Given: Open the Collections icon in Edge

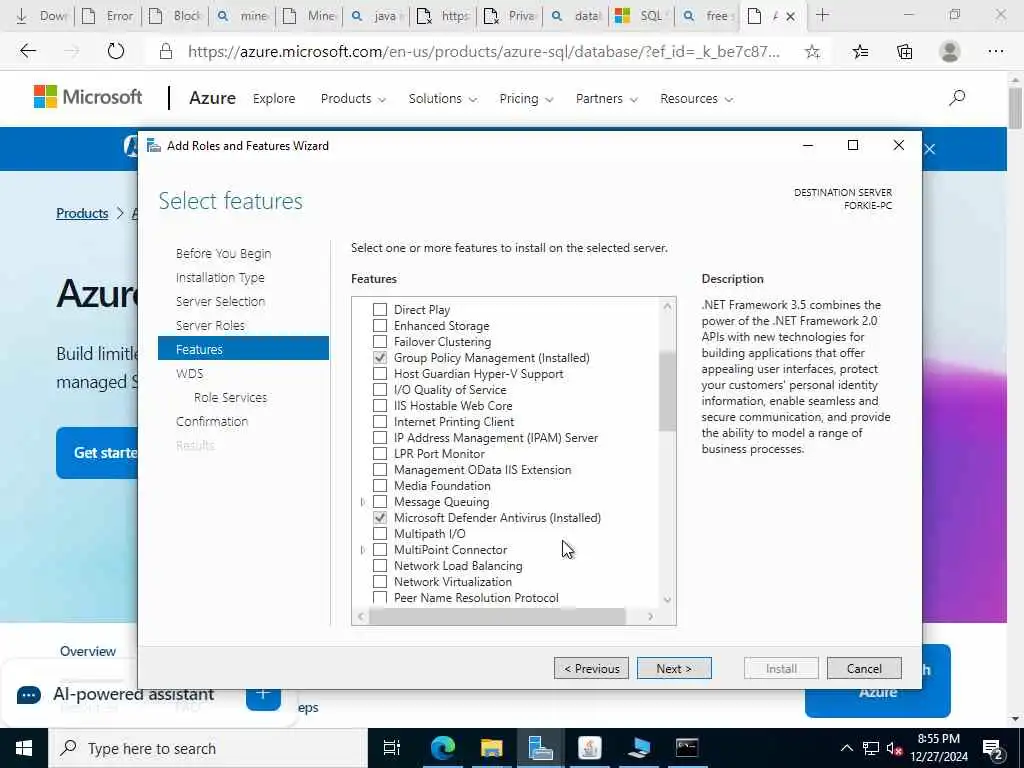Looking at the screenshot, I should 904,52.
